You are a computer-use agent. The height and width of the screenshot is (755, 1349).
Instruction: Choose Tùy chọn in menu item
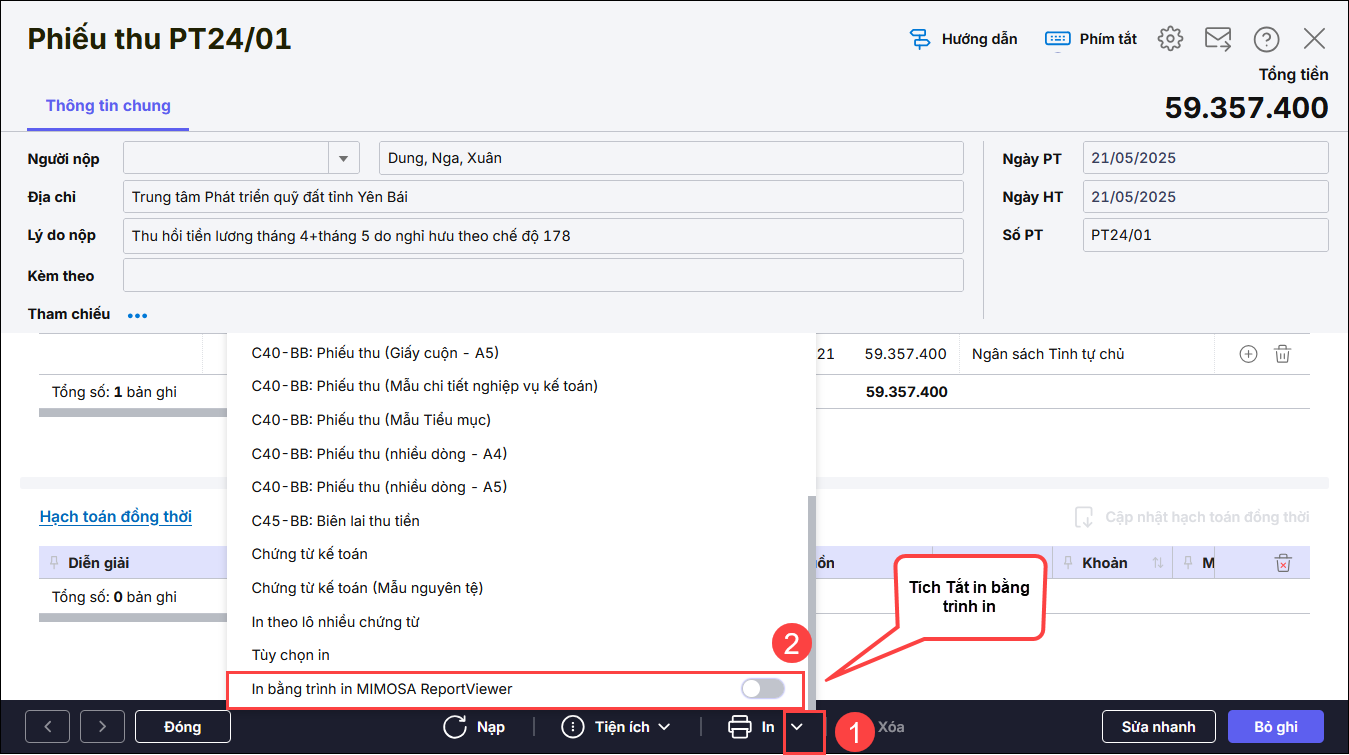(290, 655)
